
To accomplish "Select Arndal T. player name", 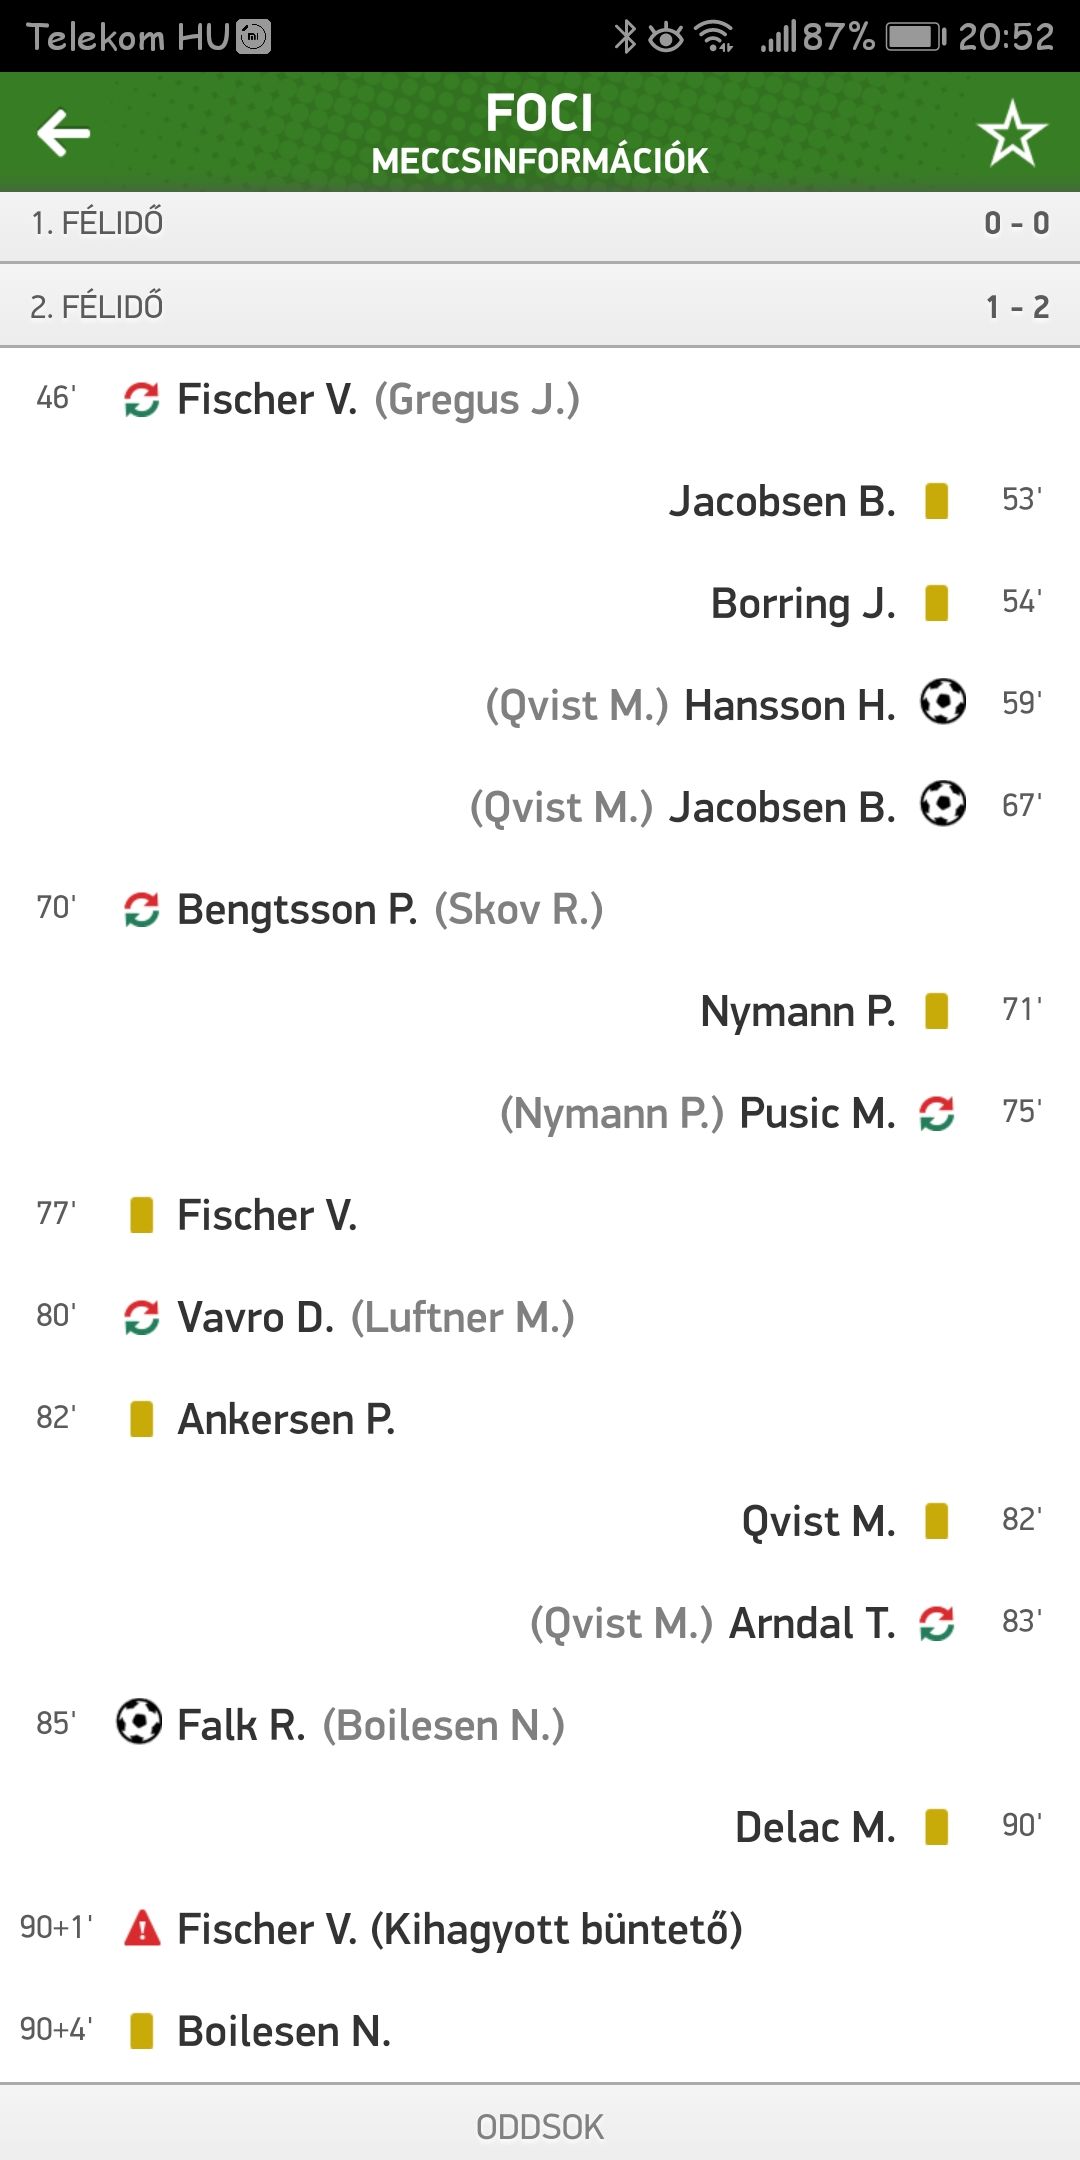I will (812, 1623).
